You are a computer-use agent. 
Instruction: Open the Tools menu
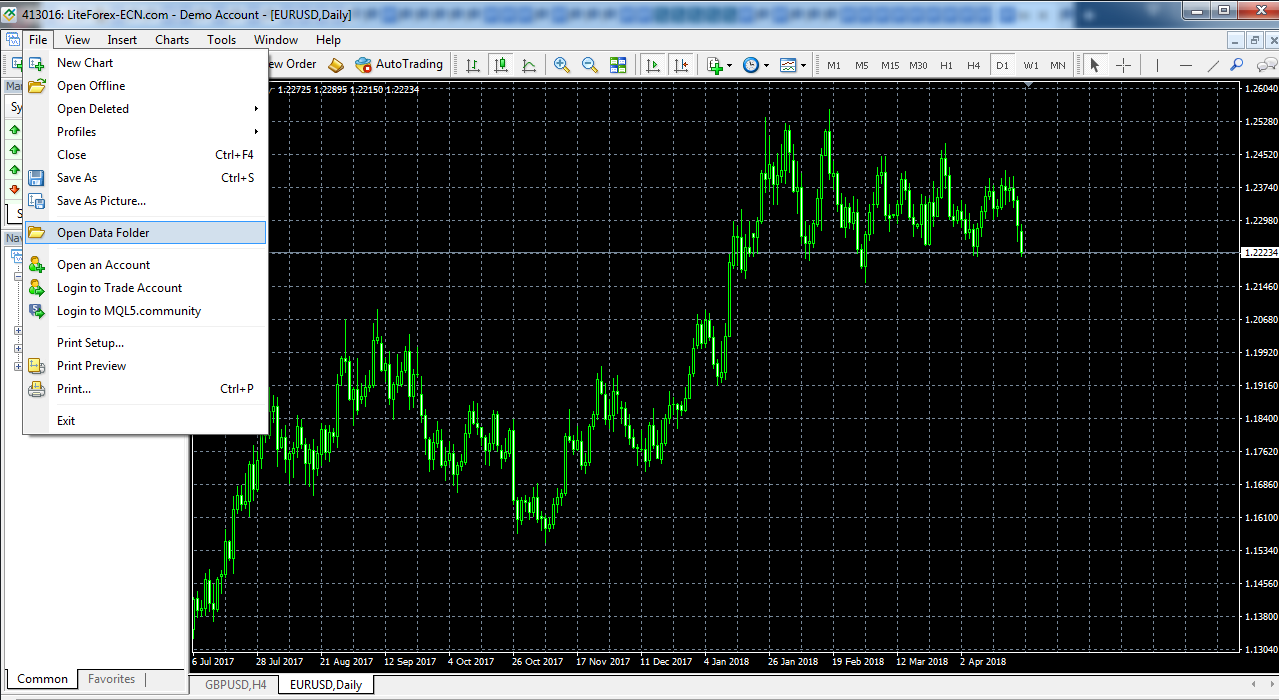point(221,40)
